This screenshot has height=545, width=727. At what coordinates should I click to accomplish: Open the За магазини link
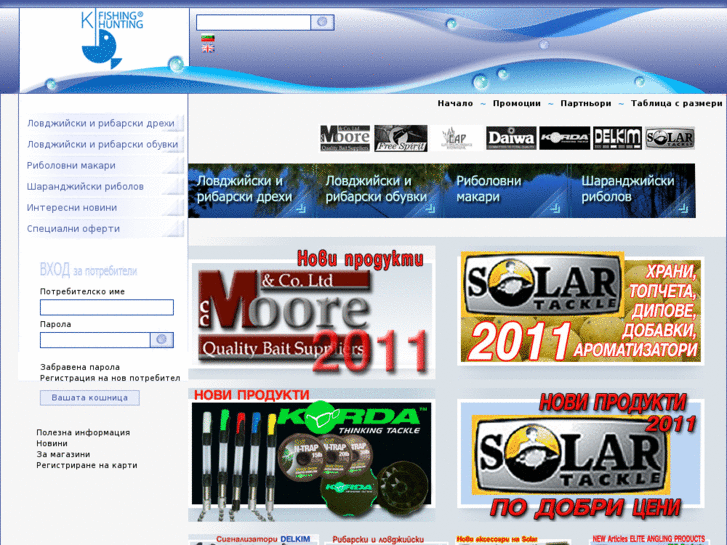click(x=63, y=455)
